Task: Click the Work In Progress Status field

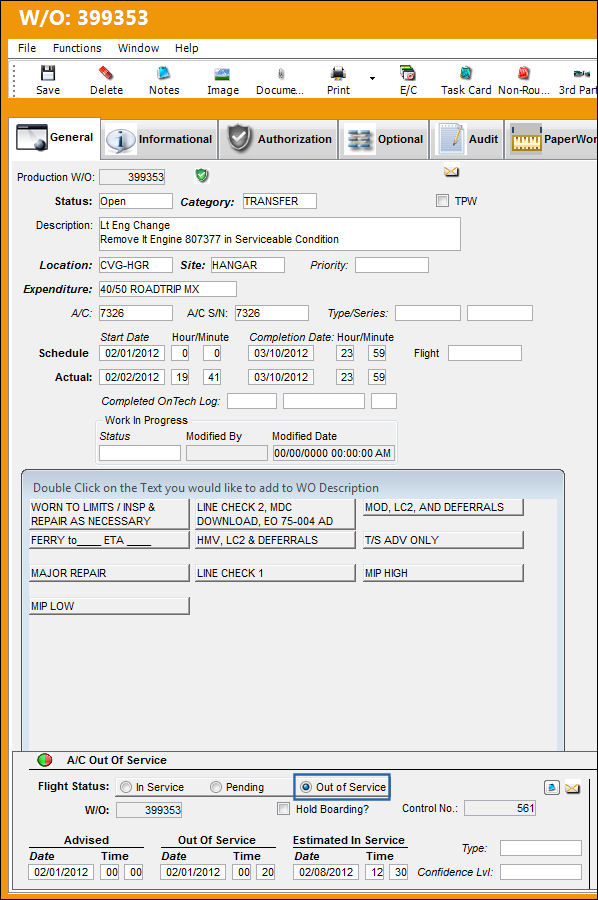Action: (x=140, y=453)
